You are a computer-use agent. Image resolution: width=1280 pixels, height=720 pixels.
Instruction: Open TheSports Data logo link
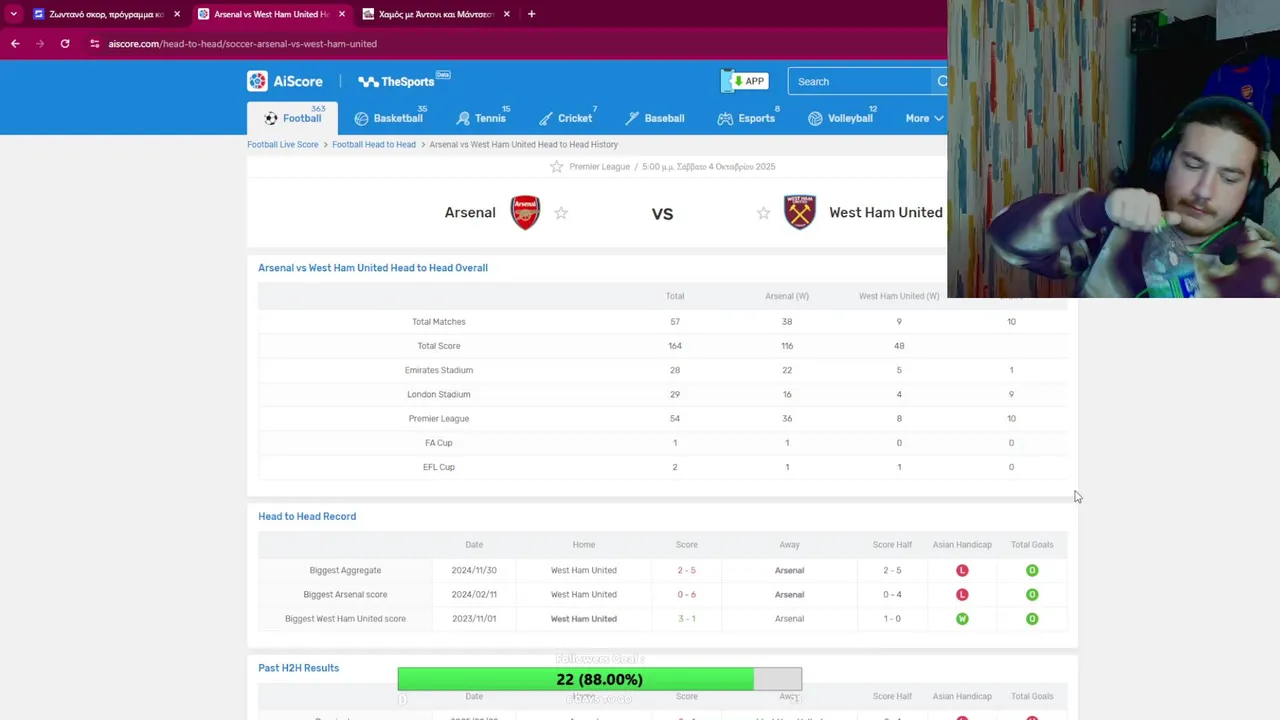coord(404,81)
